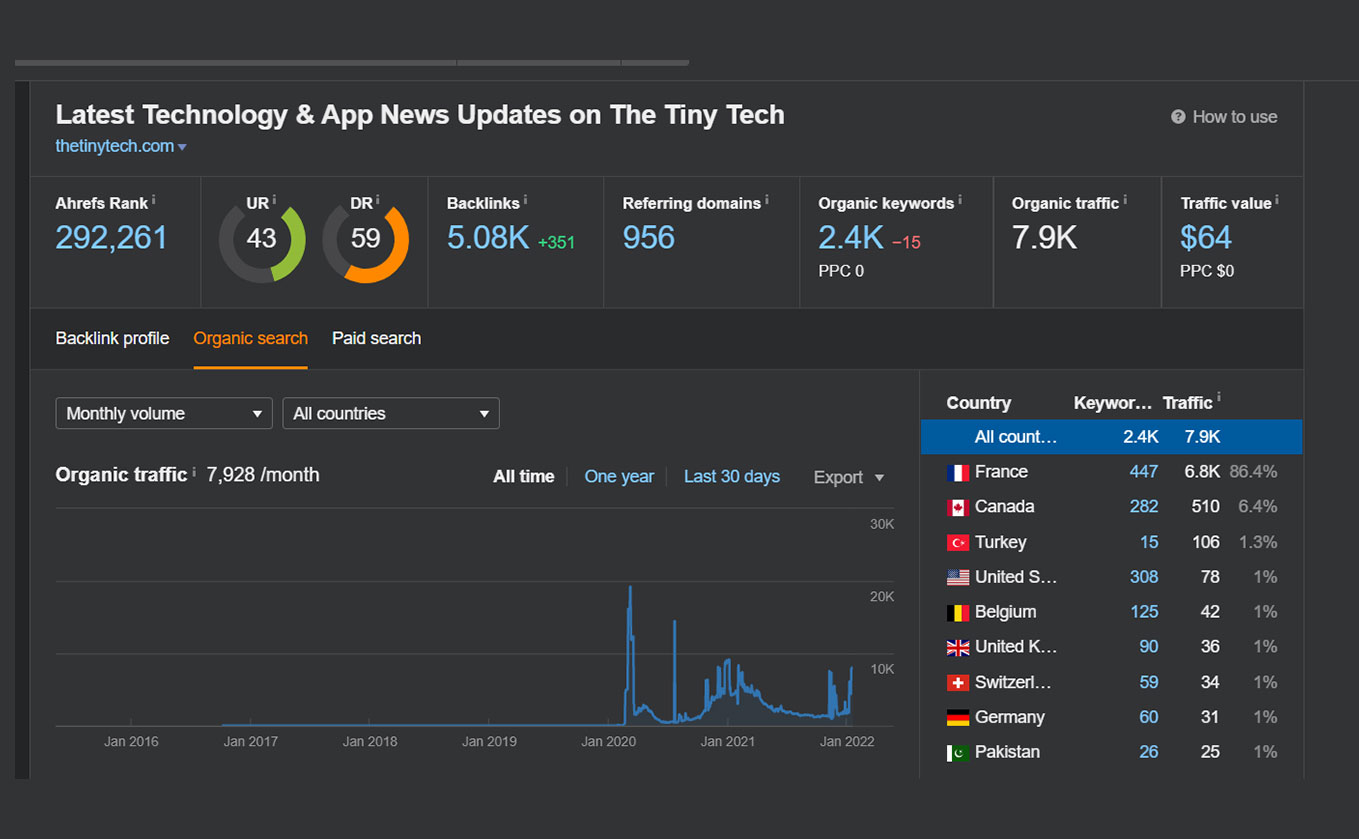Show One year of traffic
The height and width of the screenshot is (839, 1359).
coord(619,477)
